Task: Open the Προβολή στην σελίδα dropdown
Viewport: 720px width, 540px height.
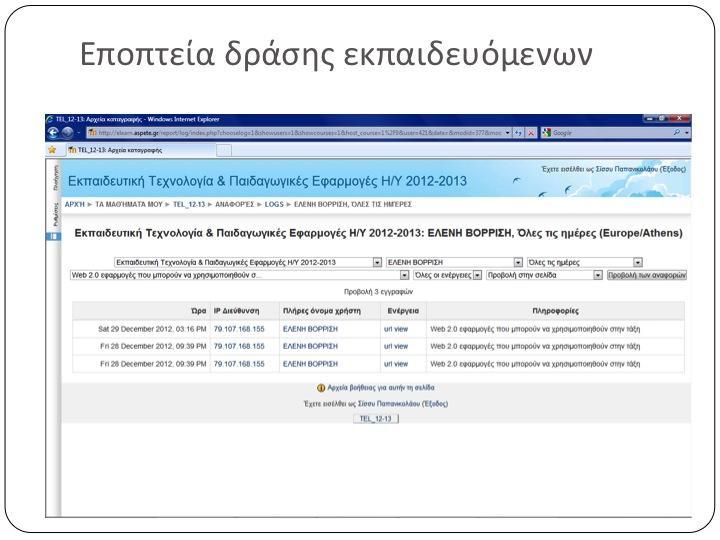Action: tap(544, 275)
